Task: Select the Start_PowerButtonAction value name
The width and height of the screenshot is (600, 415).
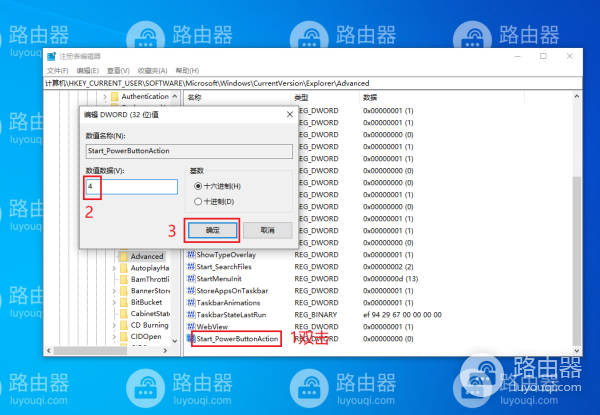Action: (x=237, y=339)
